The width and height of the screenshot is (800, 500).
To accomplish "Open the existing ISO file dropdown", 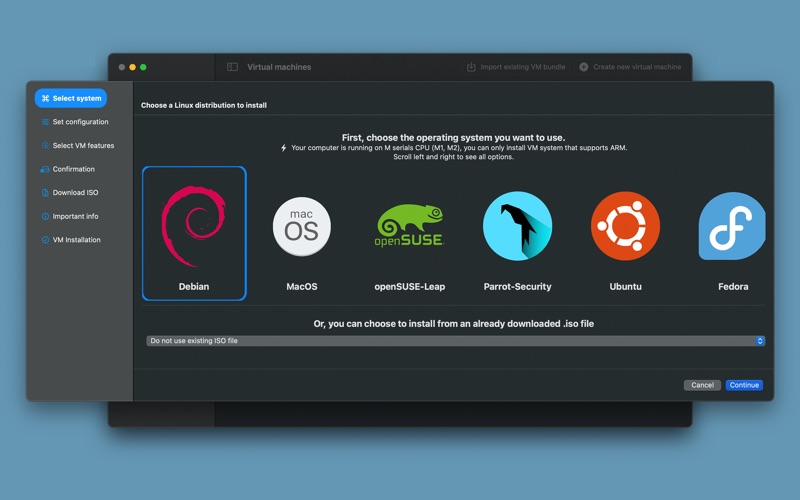I will tap(456, 341).
